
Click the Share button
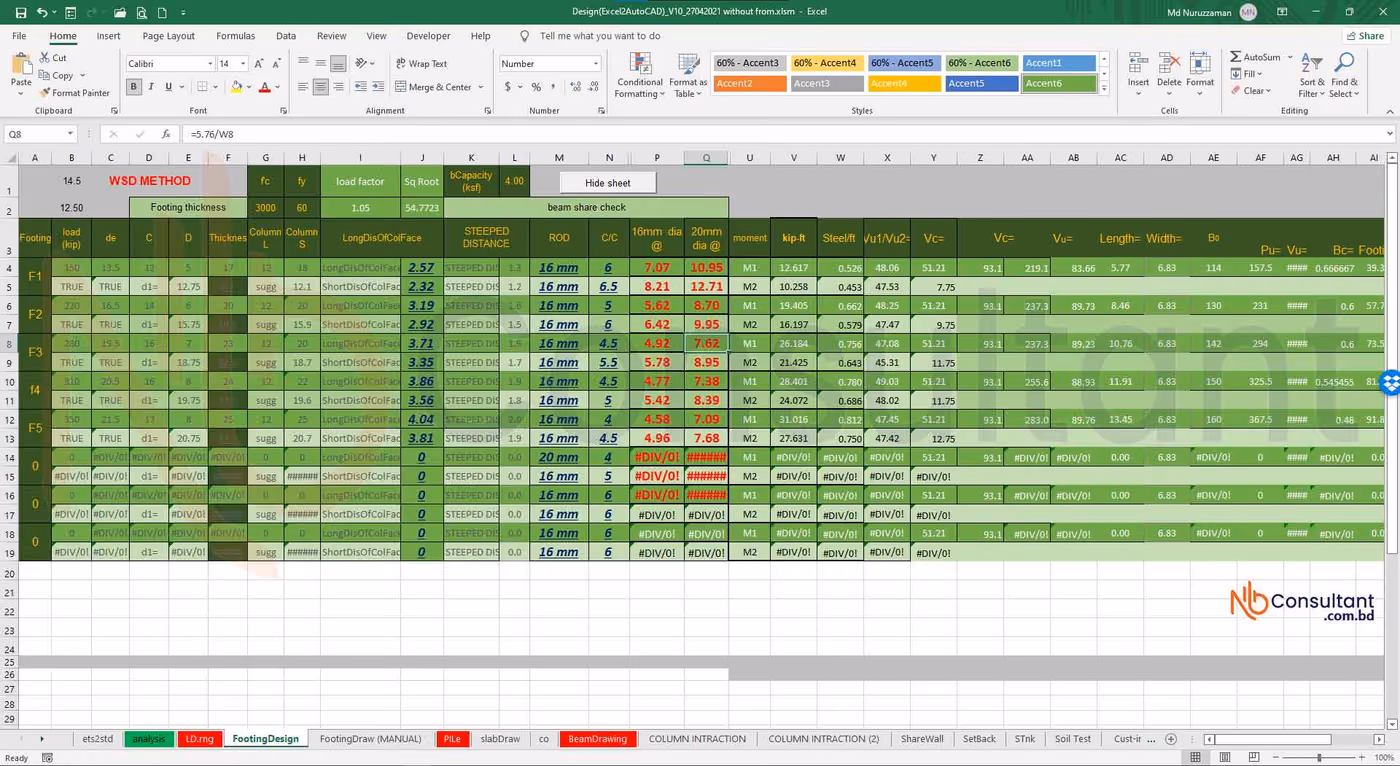(1364, 36)
